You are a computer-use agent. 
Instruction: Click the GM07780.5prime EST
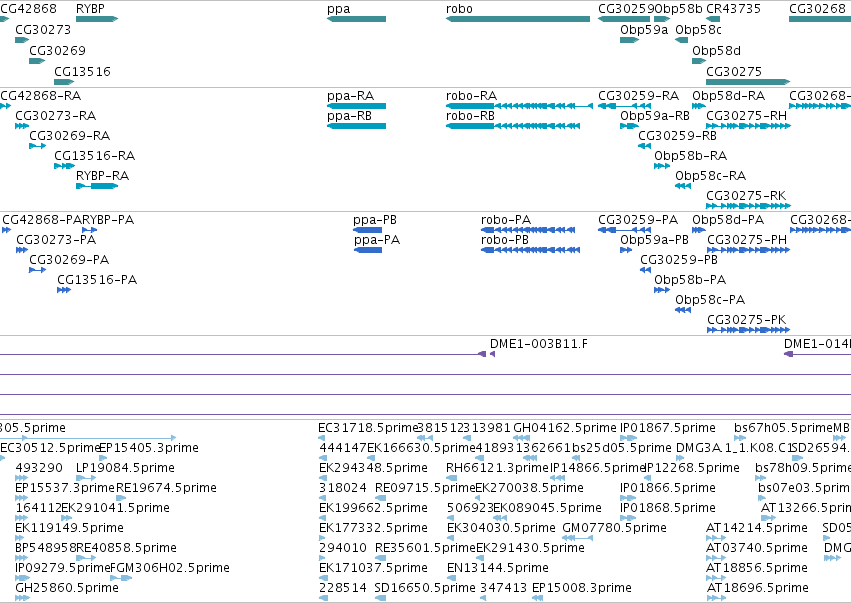[x=578, y=538]
